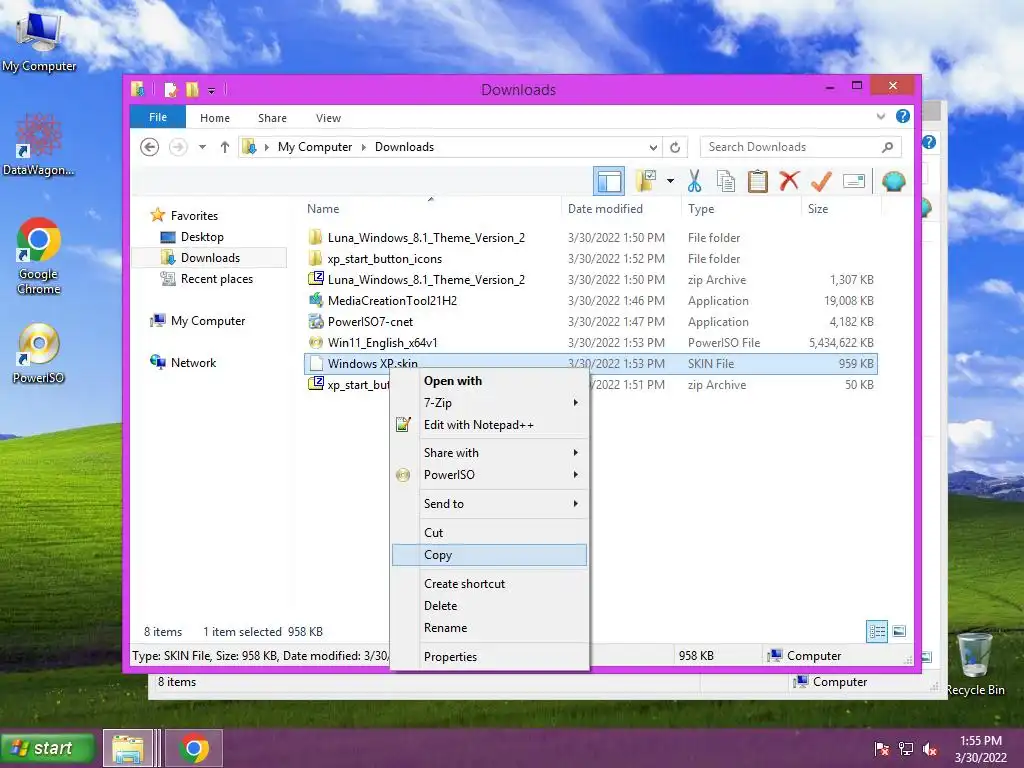Screen dimensions: 1024x768
Task: Select the MediaCreationTool21H2 file
Action: (x=392, y=300)
